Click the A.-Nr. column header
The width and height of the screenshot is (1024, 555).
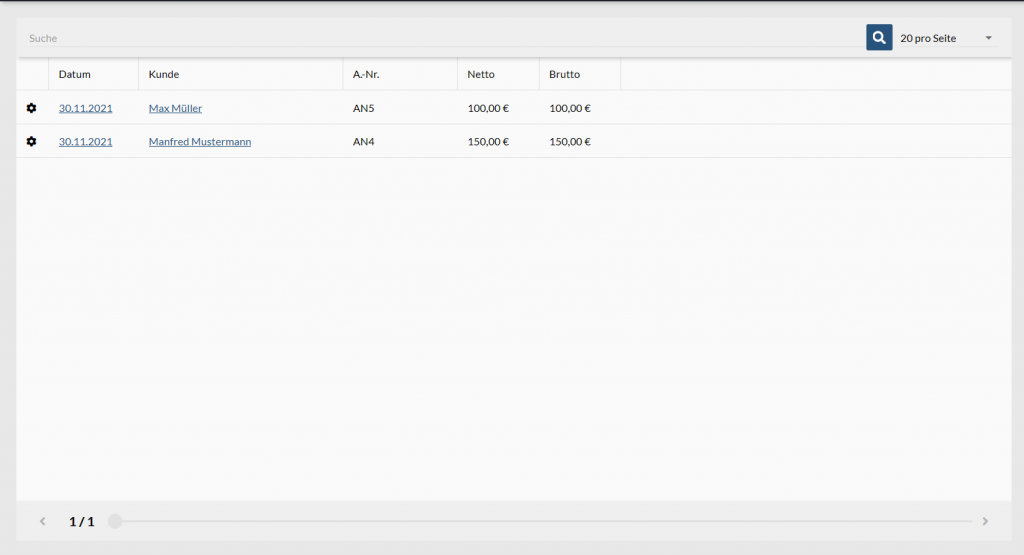click(366, 74)
